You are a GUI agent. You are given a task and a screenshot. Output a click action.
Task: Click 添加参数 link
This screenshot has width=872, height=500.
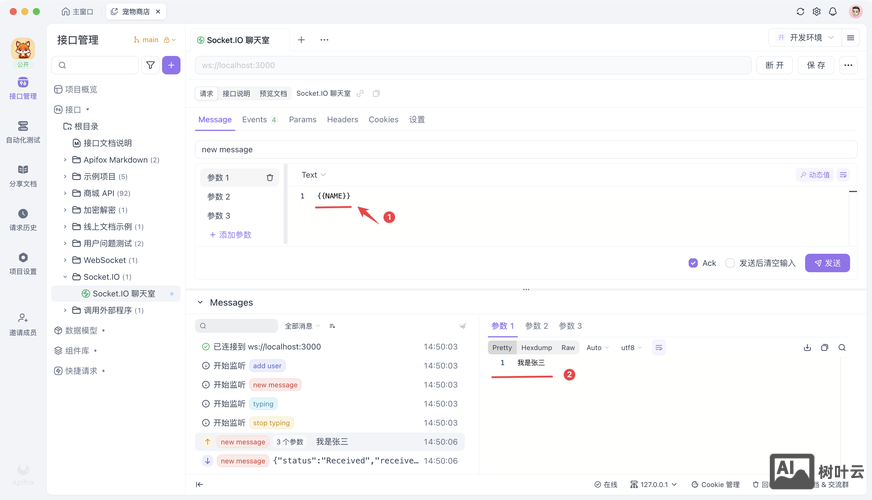(230, 235)
